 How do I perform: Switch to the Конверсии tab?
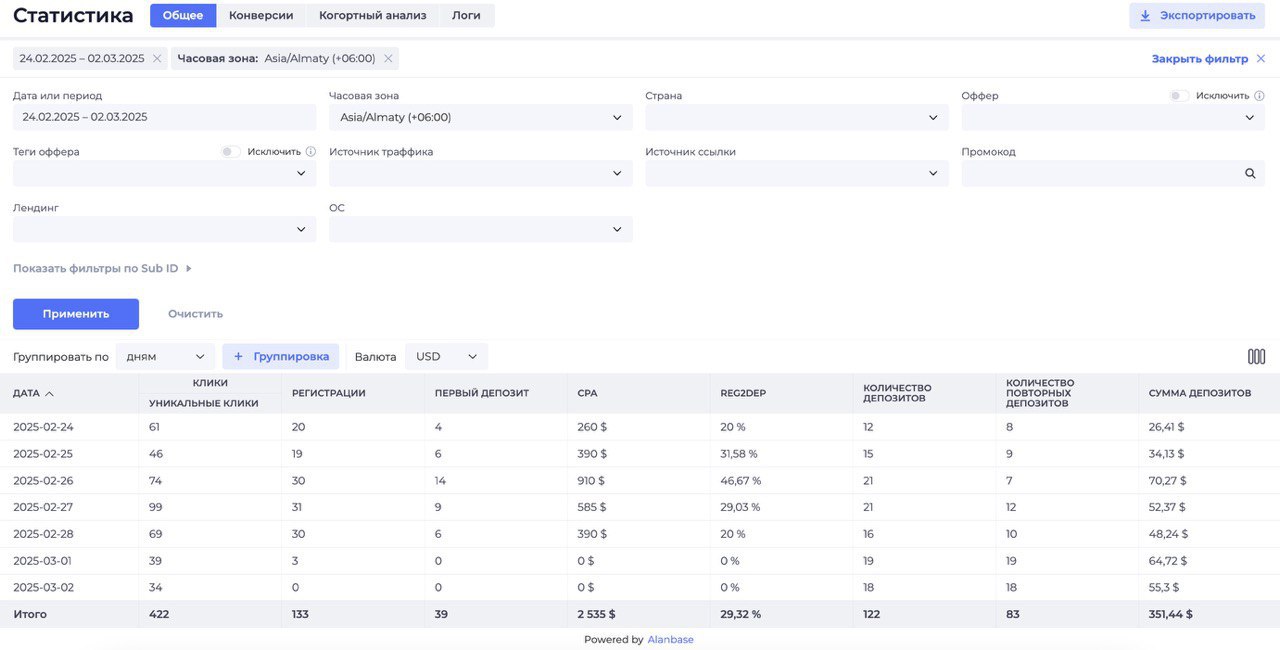pos(261,16)
